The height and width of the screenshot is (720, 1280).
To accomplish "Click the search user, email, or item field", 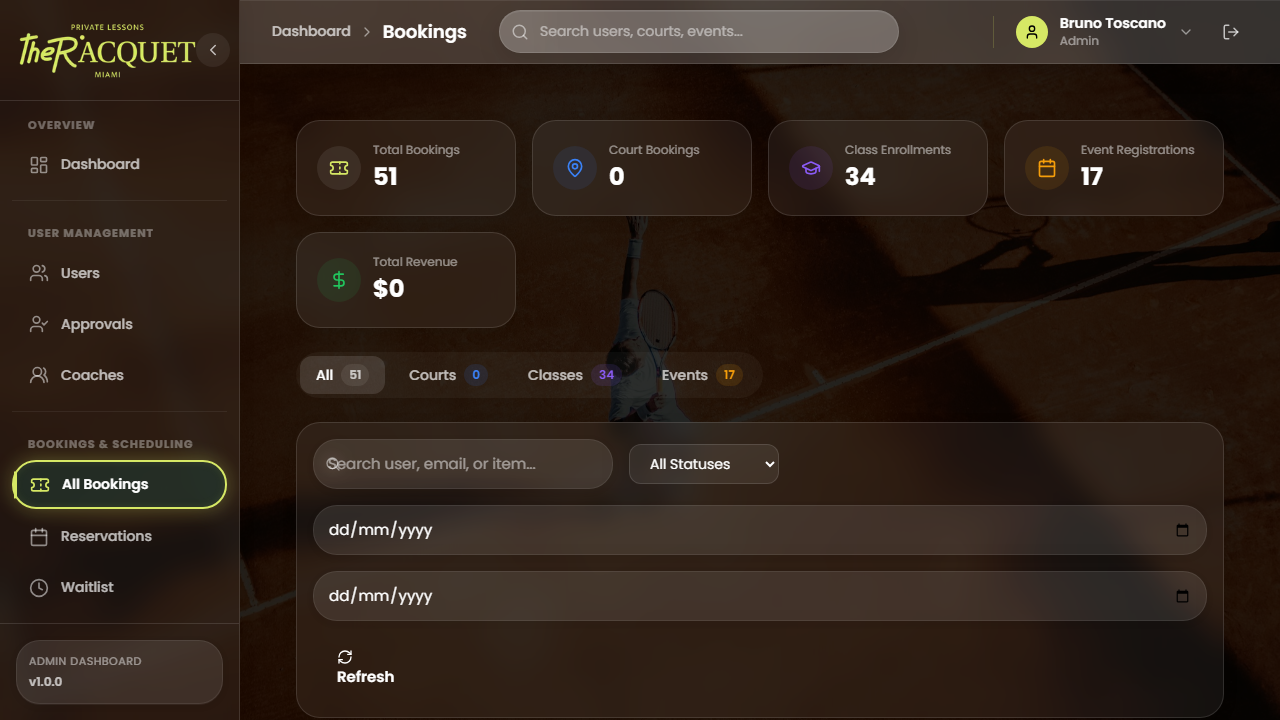I will (x=470, y=464).
